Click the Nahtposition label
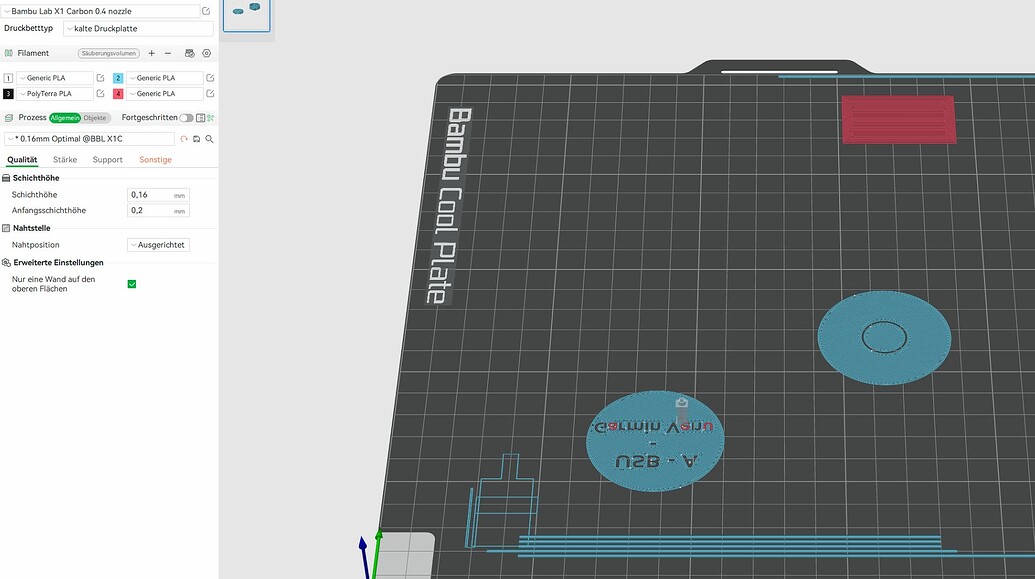 click(36, 245)
